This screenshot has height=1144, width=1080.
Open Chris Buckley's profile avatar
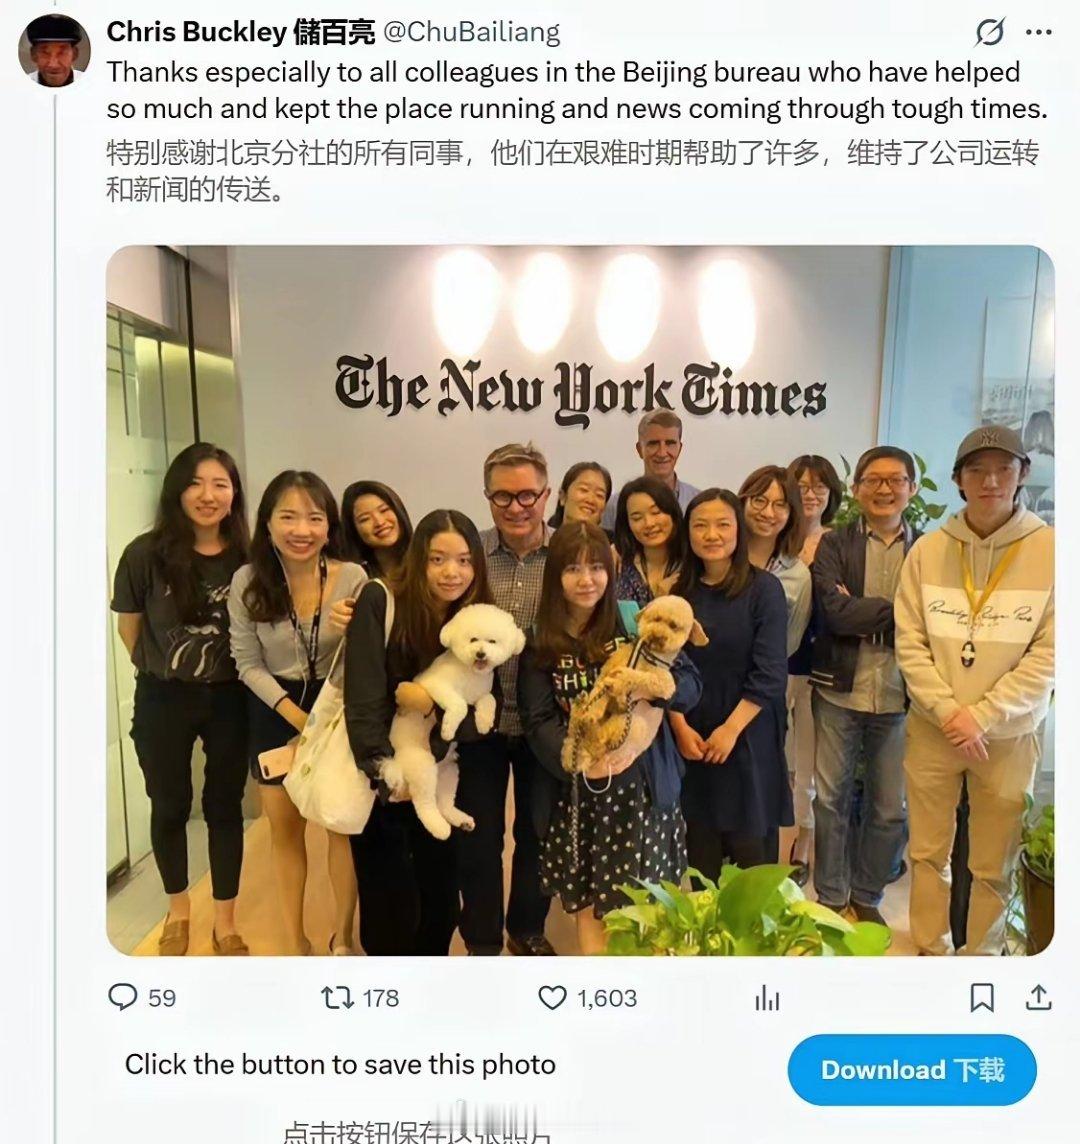coord(55,50)
